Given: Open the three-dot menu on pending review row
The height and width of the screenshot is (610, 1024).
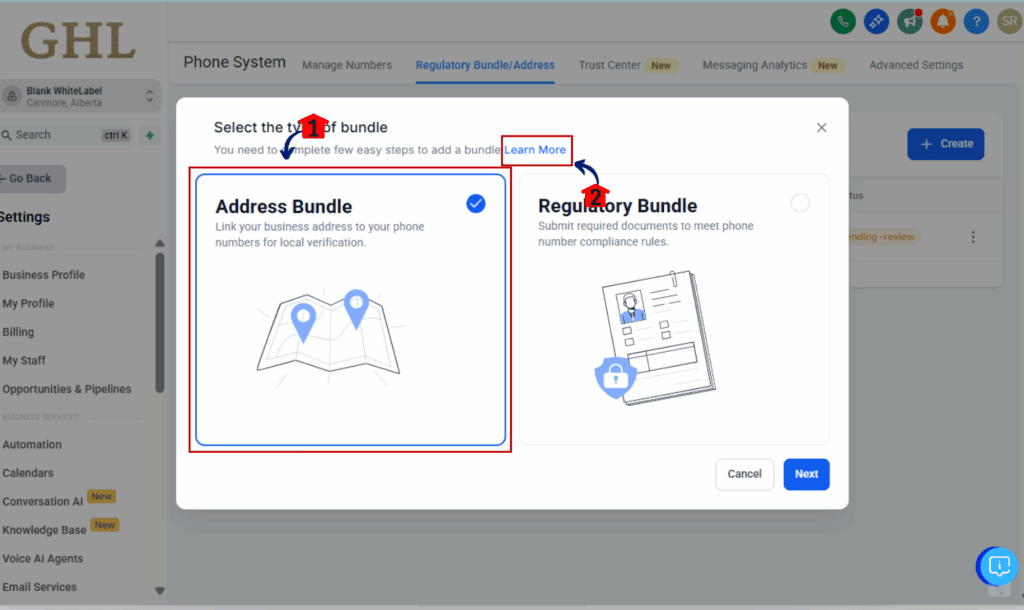Looking at the screenshot, I should point(973,236).
